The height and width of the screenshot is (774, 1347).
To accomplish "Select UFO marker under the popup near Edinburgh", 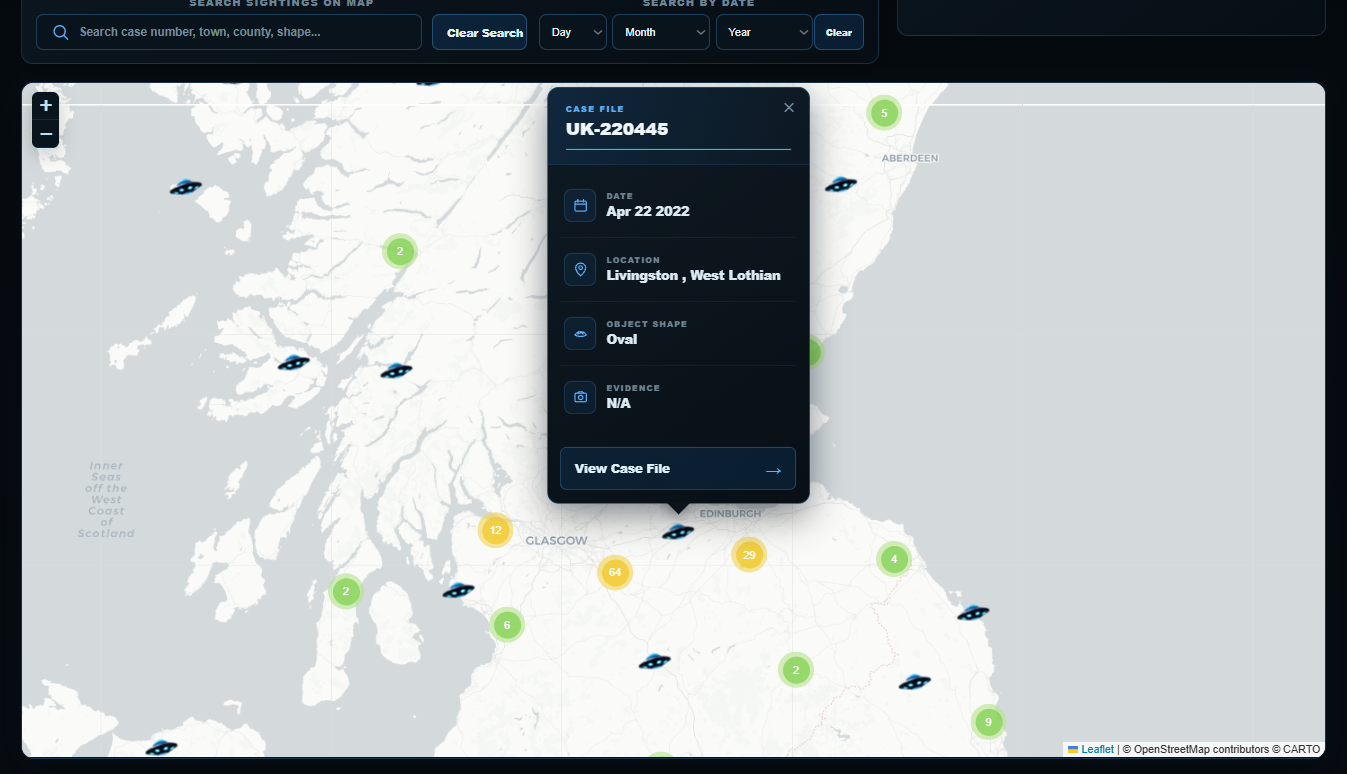I will coord(678,532).
